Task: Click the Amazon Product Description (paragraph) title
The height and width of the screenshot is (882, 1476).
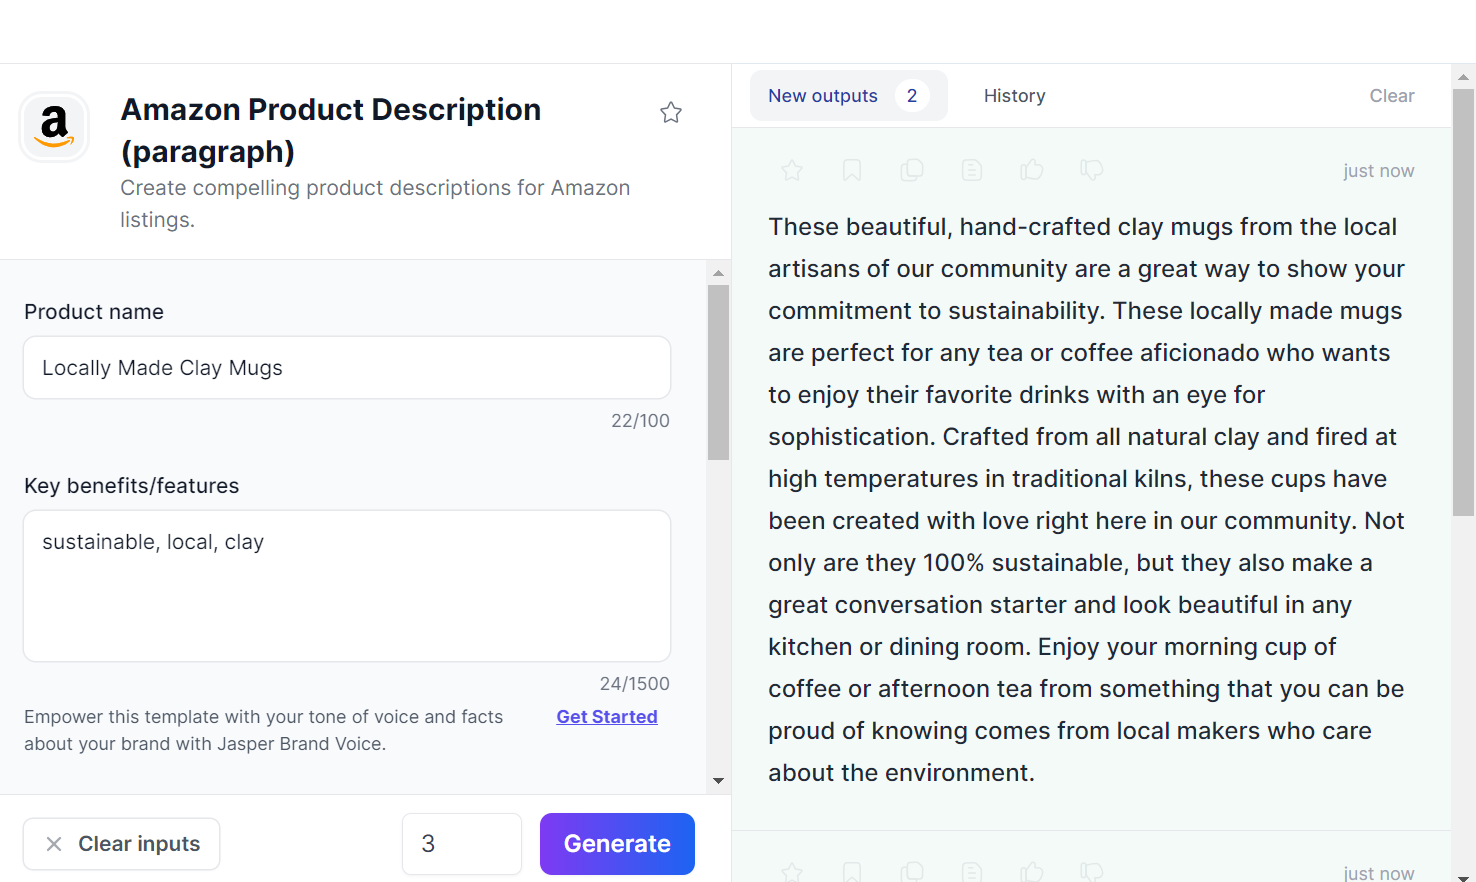Action: (x=331, y=130)
